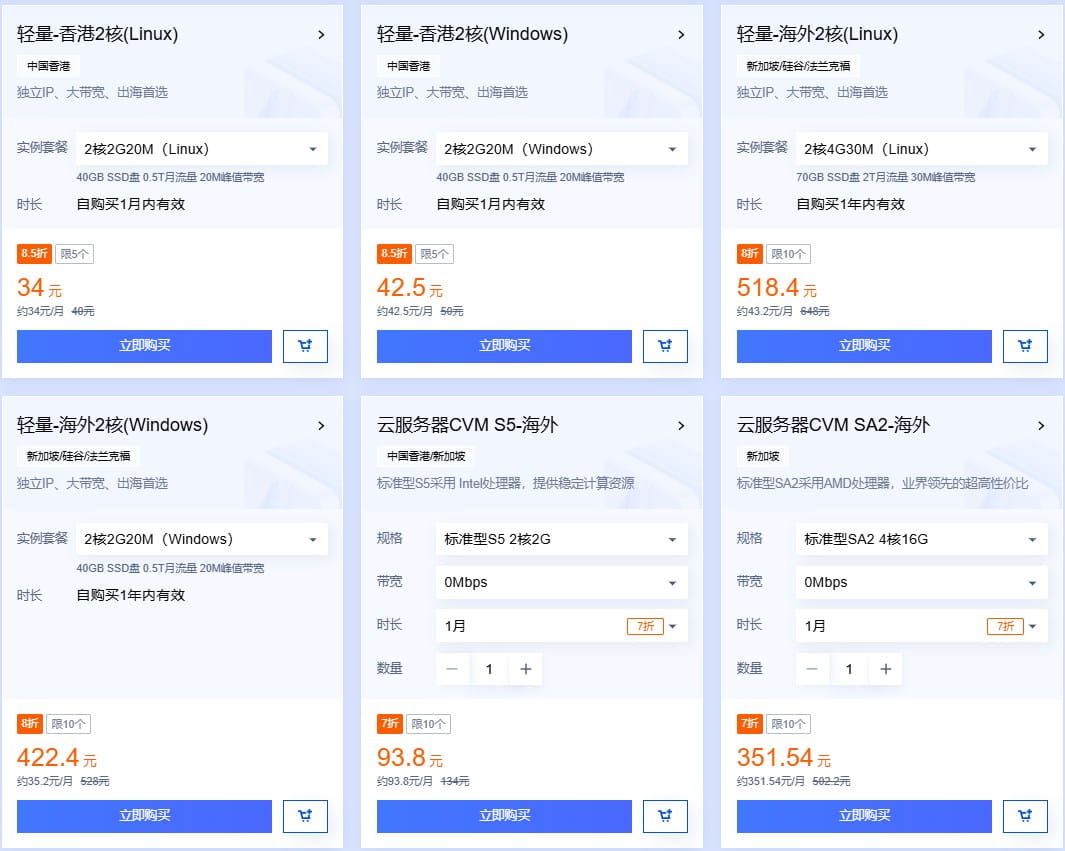Click the cart icon for 云服务器CVM SA2-海外
Viewport: 1065px width, 851px height.
click(x=1024, y=816)
